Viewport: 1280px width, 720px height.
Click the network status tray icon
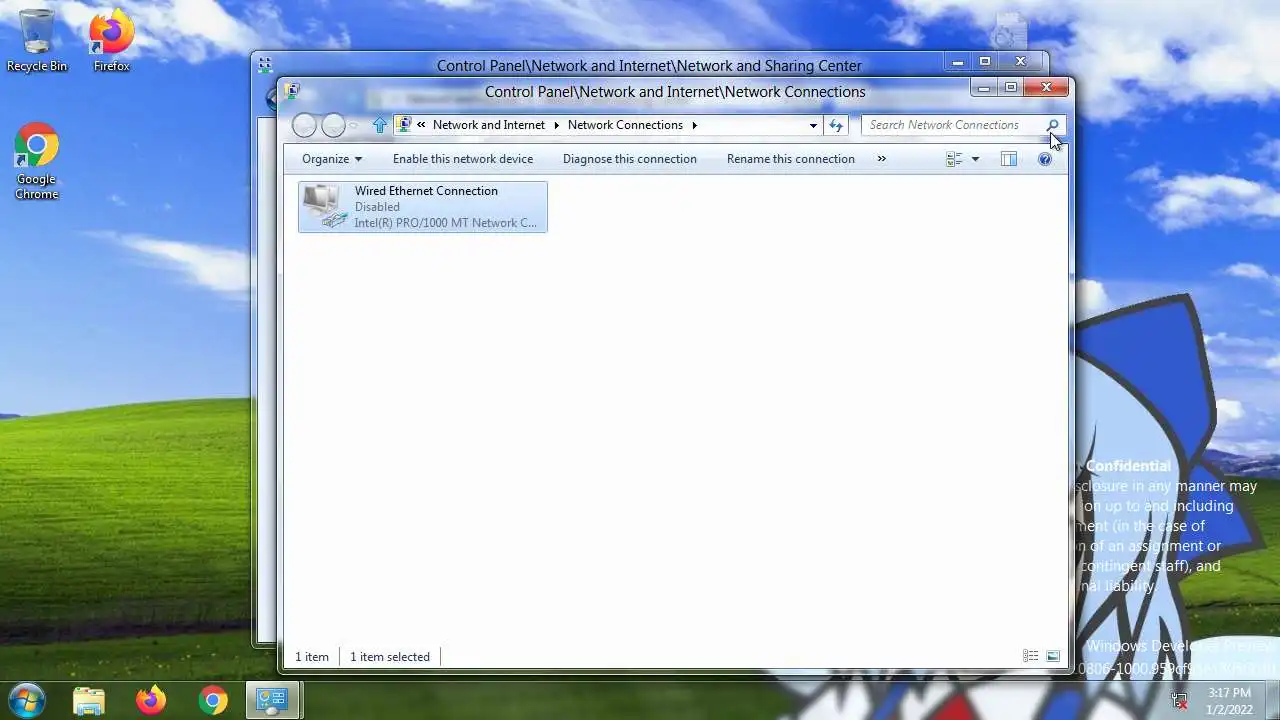(x=1180, y=701)
